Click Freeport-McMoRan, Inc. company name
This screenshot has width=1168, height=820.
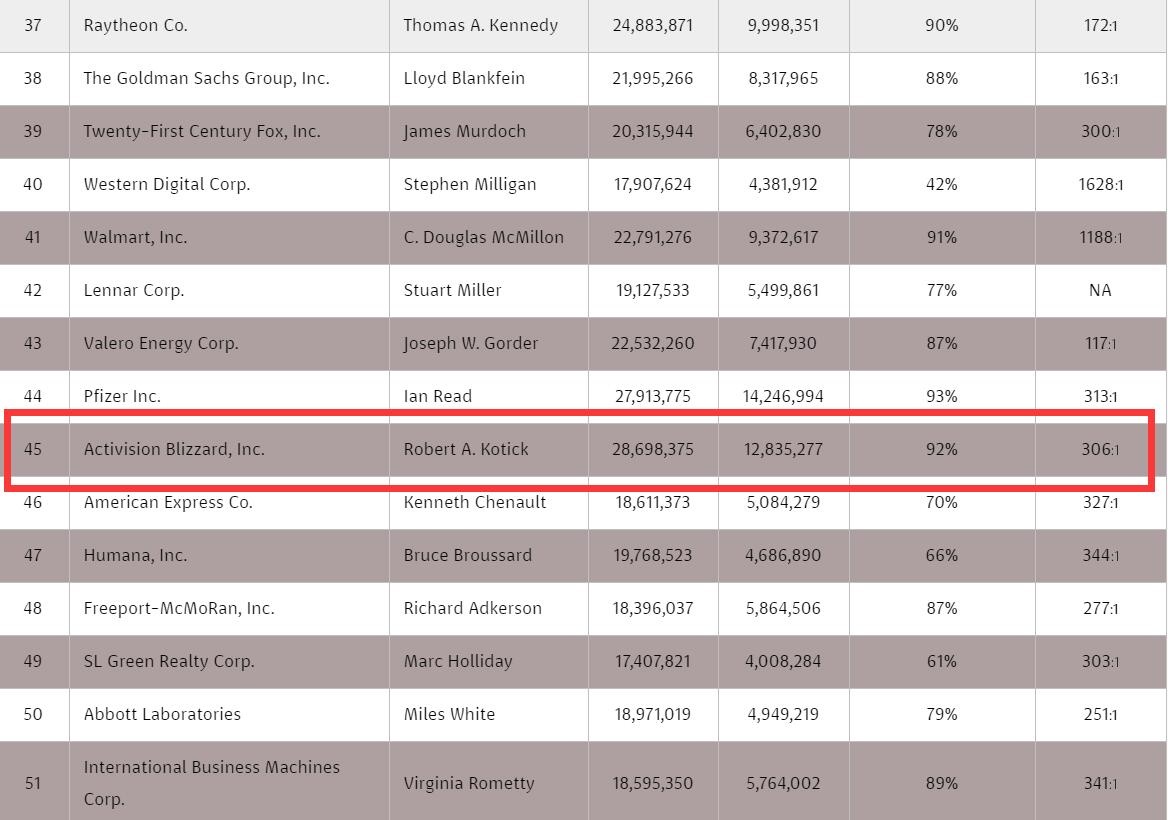click(x=179, y=608)
